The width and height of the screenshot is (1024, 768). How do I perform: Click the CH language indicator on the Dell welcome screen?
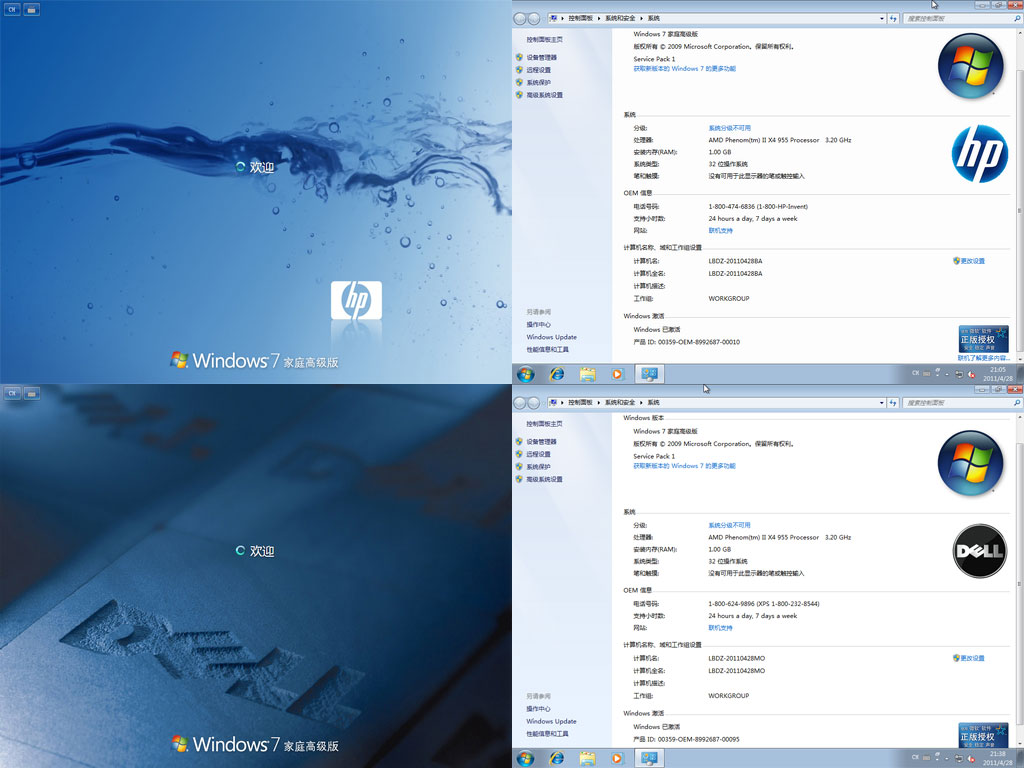point(12,393)
